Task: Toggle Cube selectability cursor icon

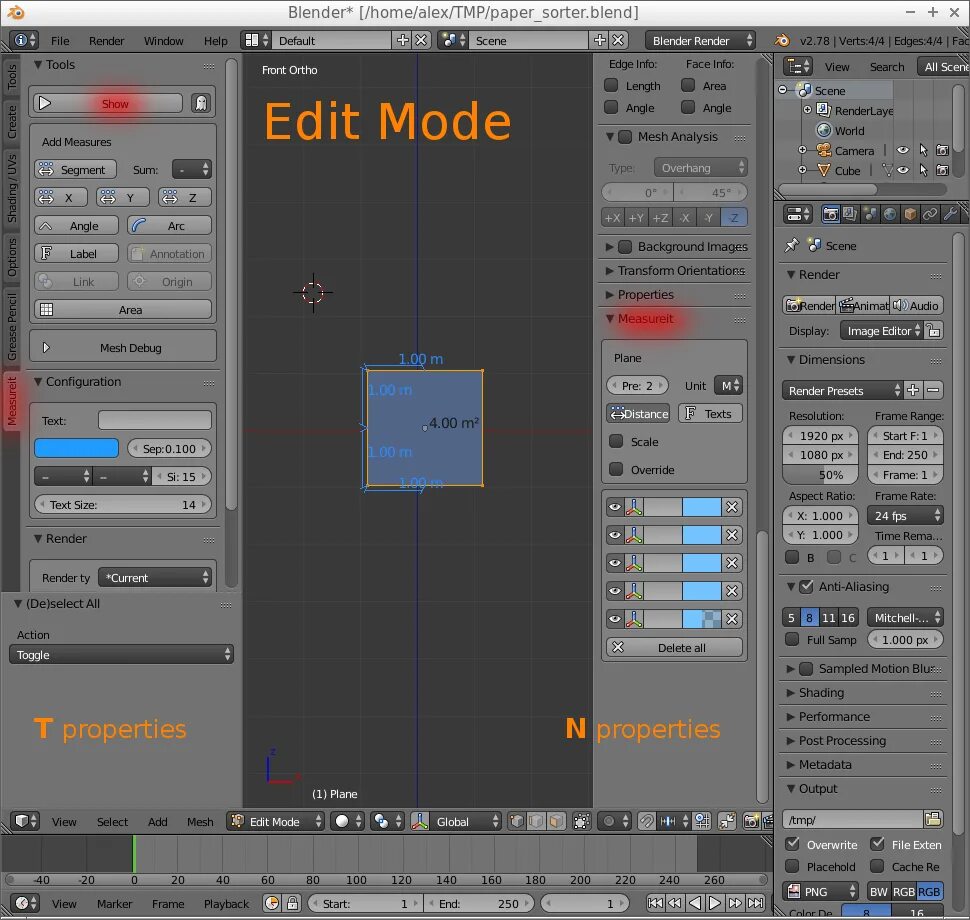Action: coord(923,170)
